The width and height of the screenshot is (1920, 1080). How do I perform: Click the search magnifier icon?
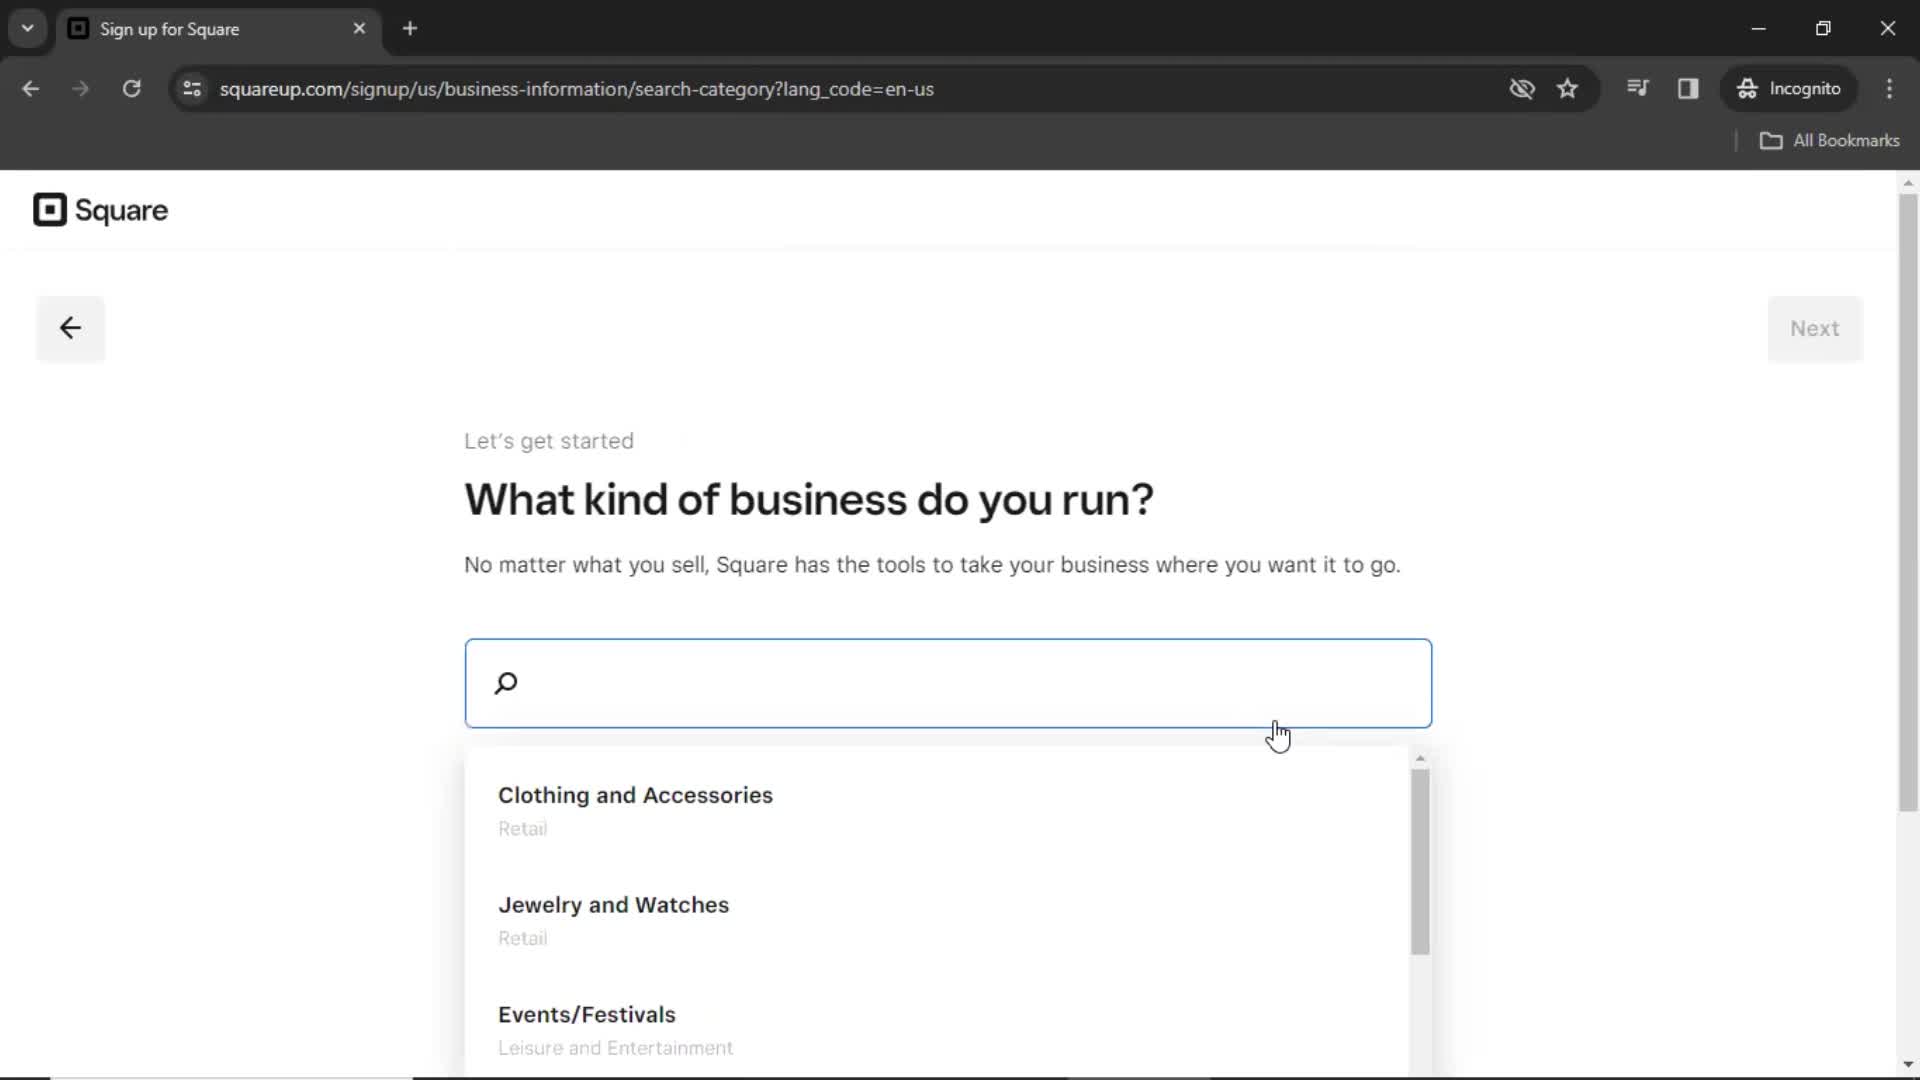506,683
